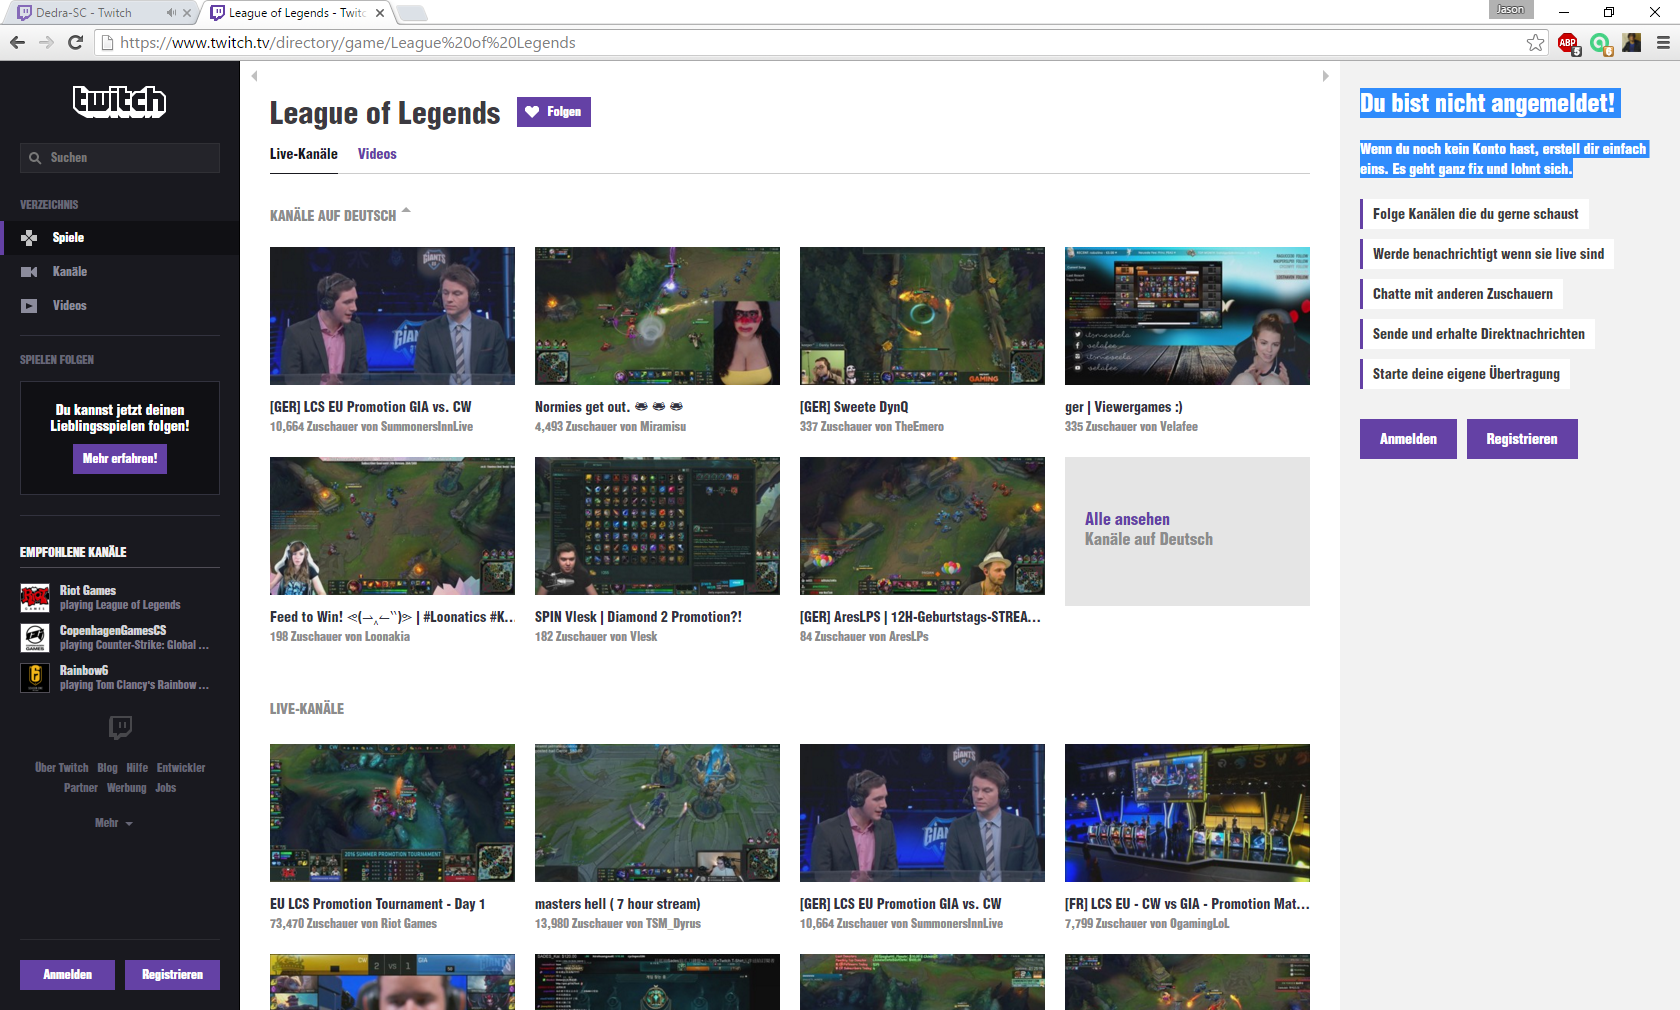The height and width of the screenshot is (1010, 1680).
Task: Open the Werbung footer link
Action: click(127, 788)
